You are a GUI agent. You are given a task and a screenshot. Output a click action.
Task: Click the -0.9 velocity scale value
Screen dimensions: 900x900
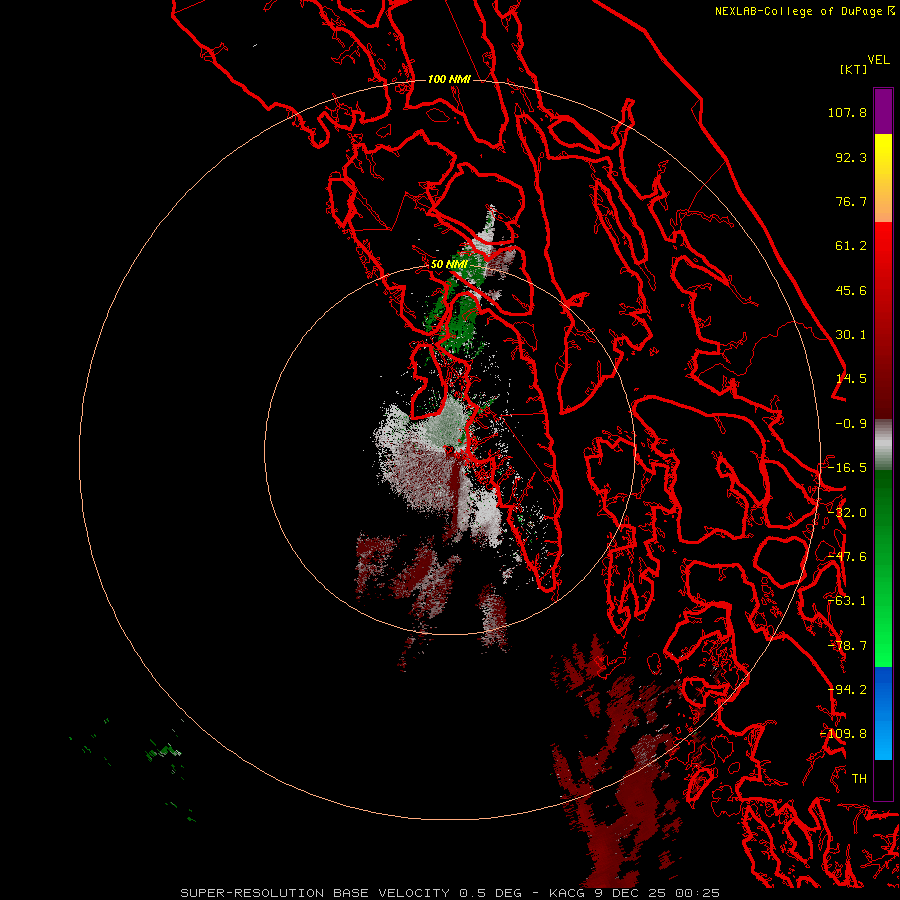[851, 424]
